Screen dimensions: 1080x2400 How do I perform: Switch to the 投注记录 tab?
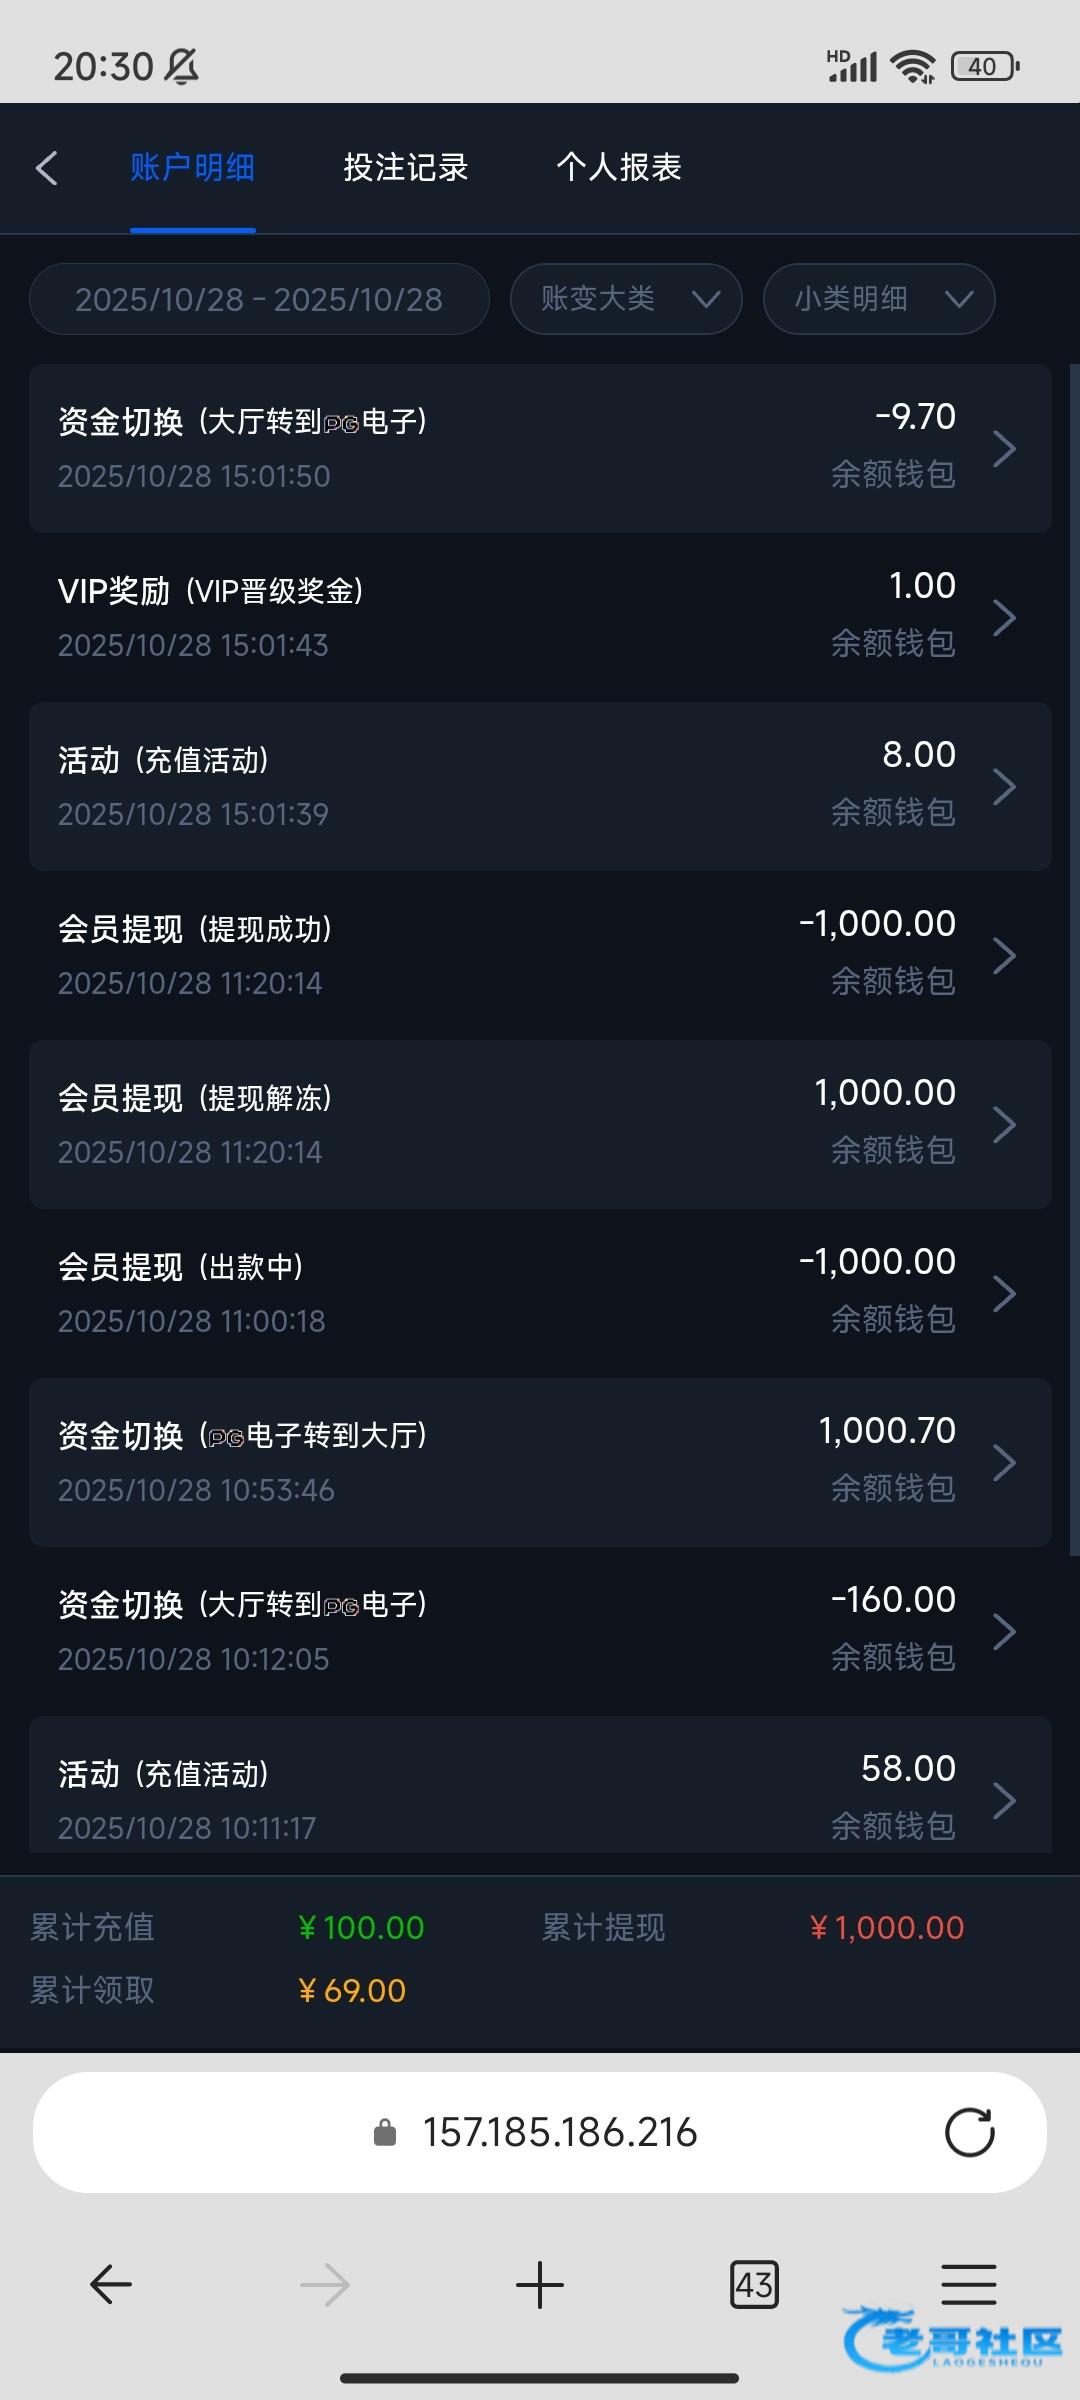pos(406,168)
